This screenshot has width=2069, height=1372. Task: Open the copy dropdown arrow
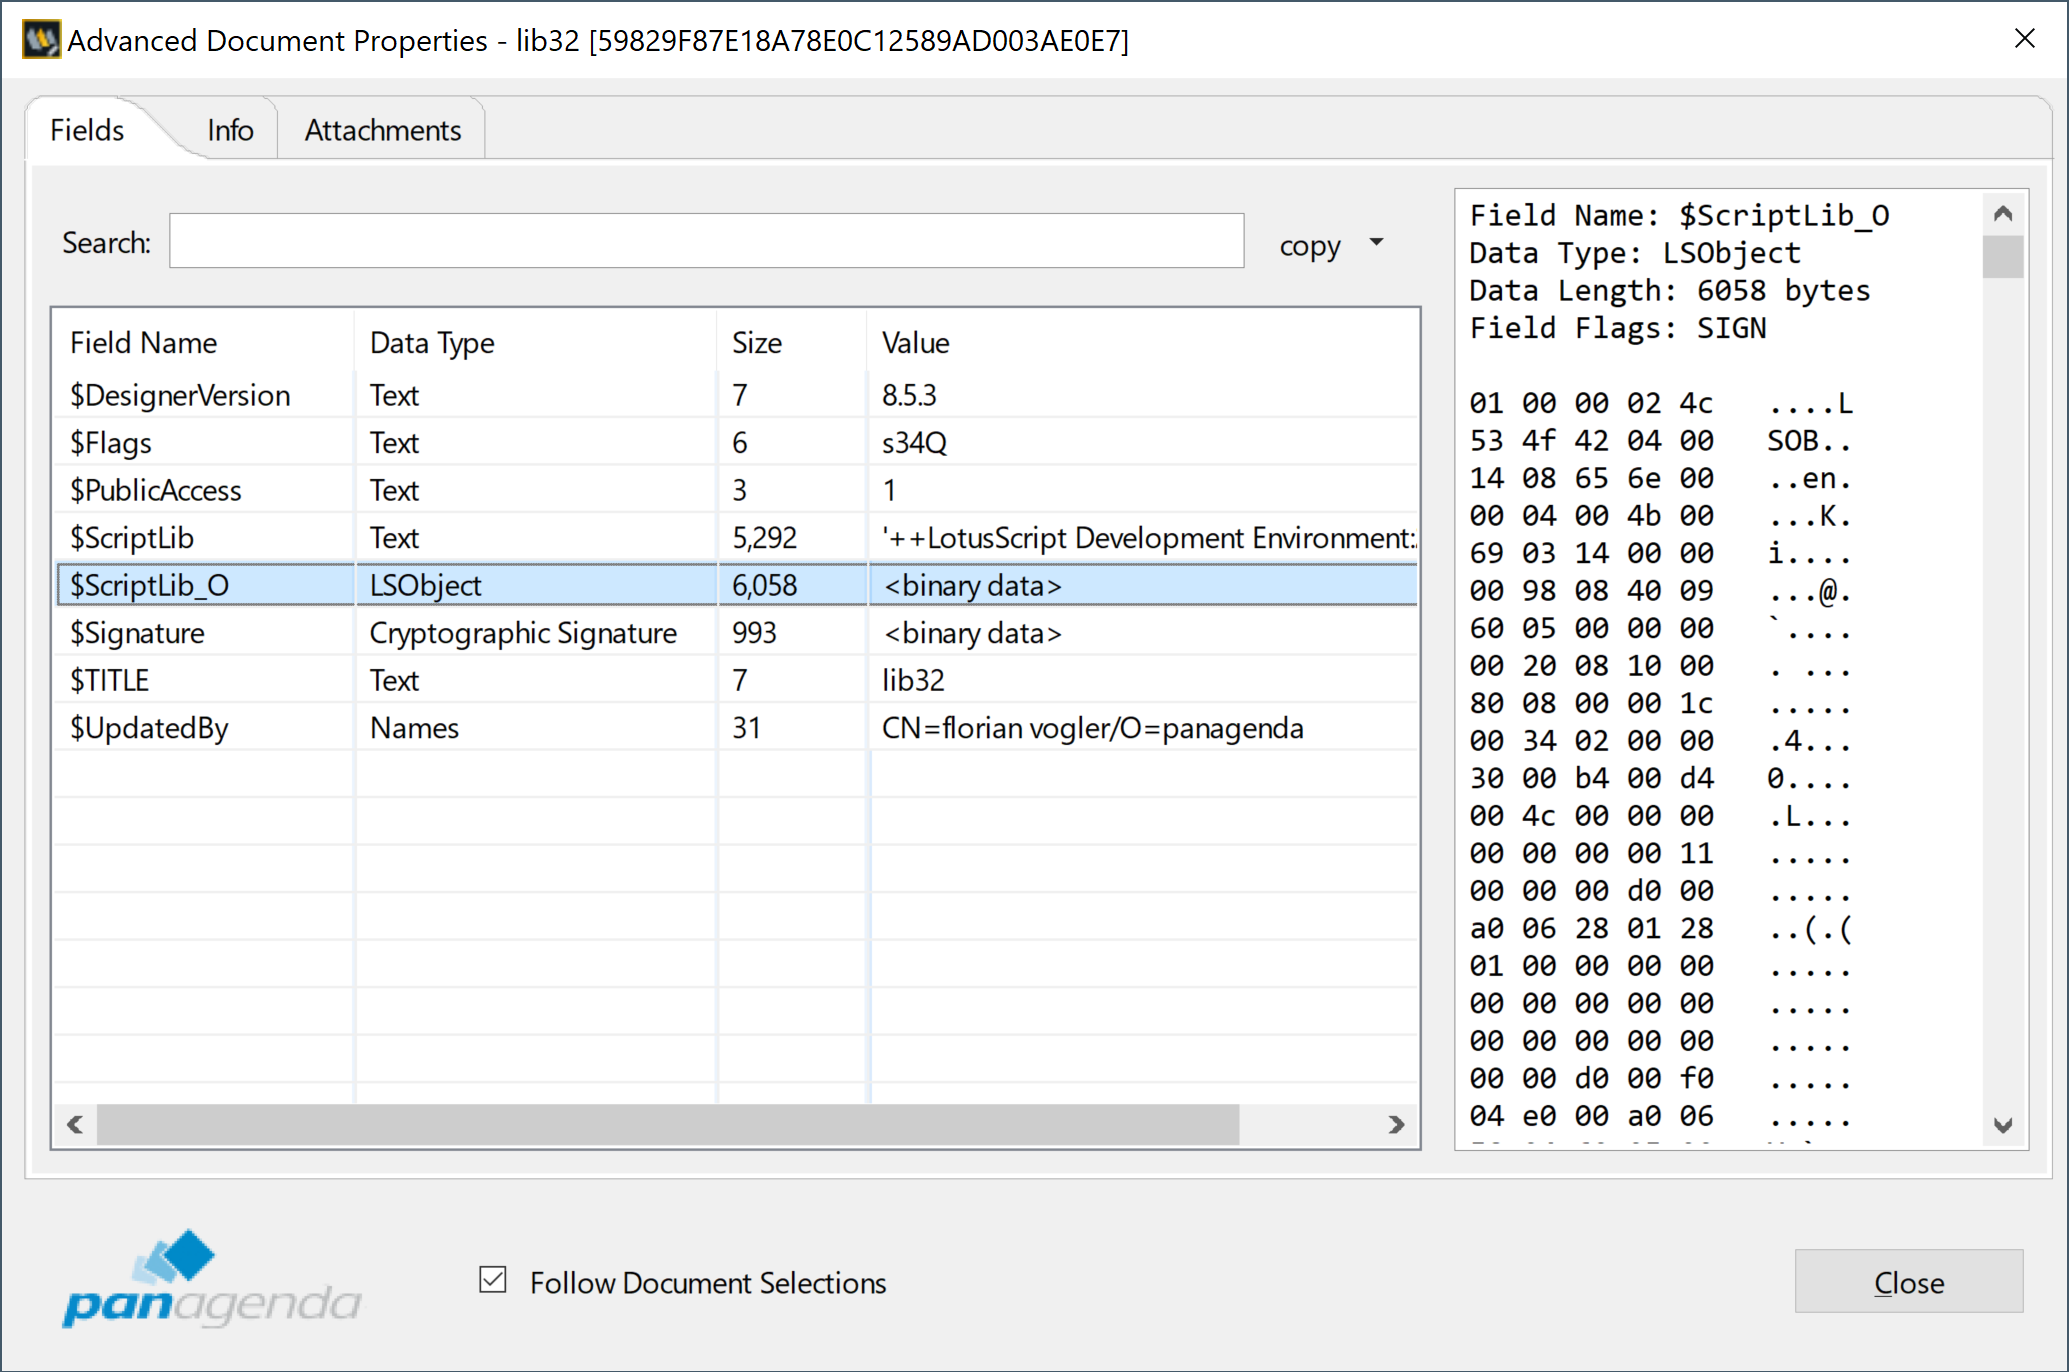pos(1377,242)
